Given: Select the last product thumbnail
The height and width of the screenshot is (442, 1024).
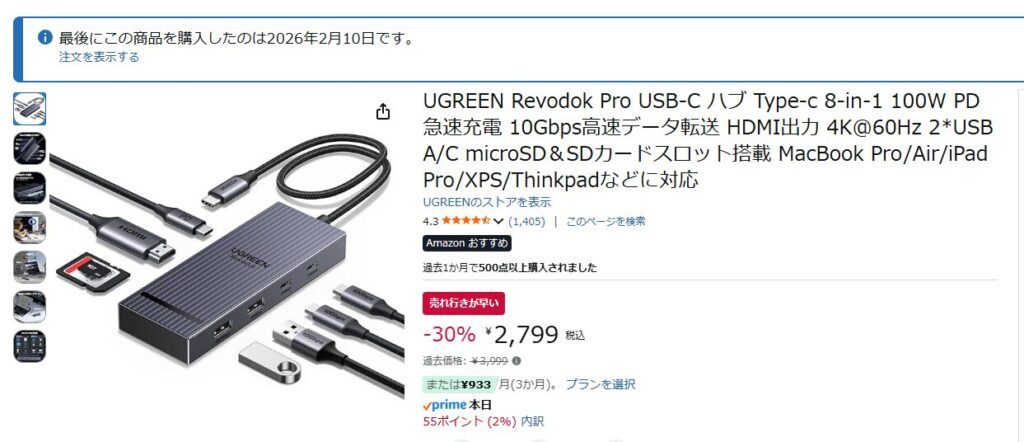Looking at the screenshot, I should pyautogui.click(x=29, y=346).
